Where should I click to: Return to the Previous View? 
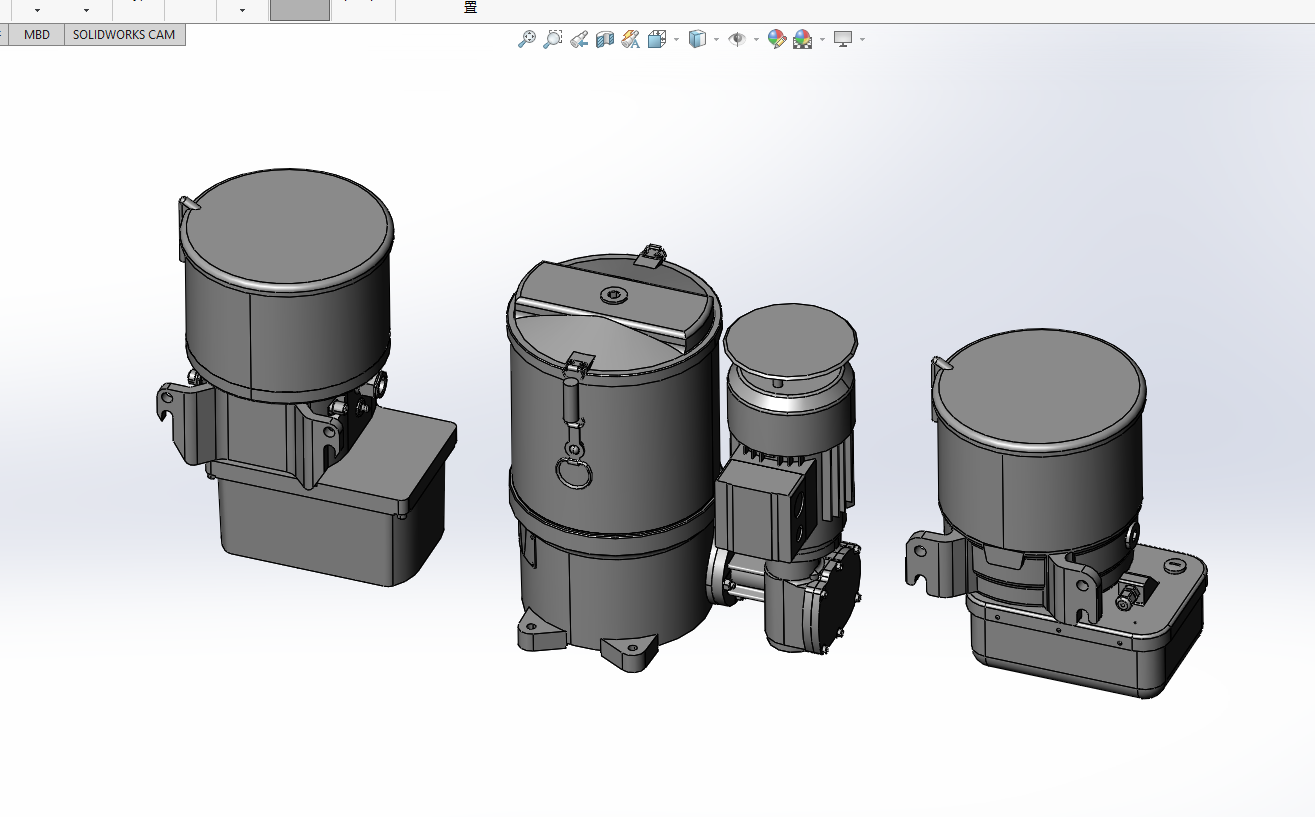click(579, 40)
